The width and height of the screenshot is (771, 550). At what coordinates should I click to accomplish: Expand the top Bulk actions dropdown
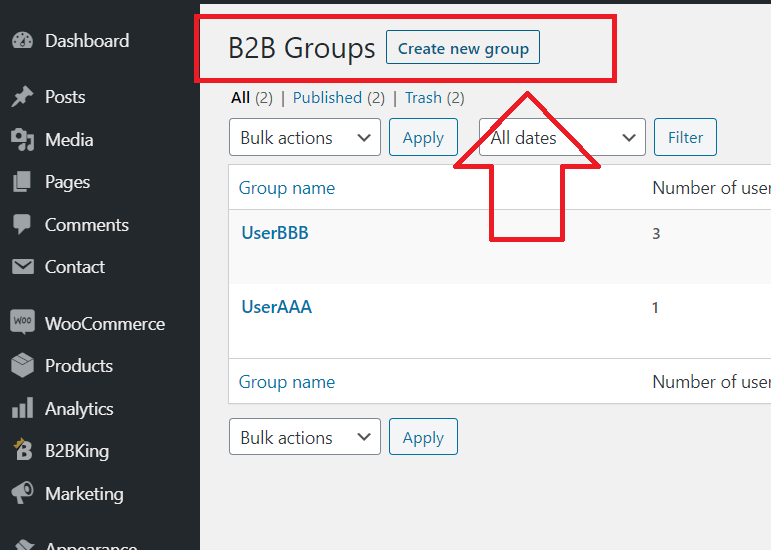(305, 137)
